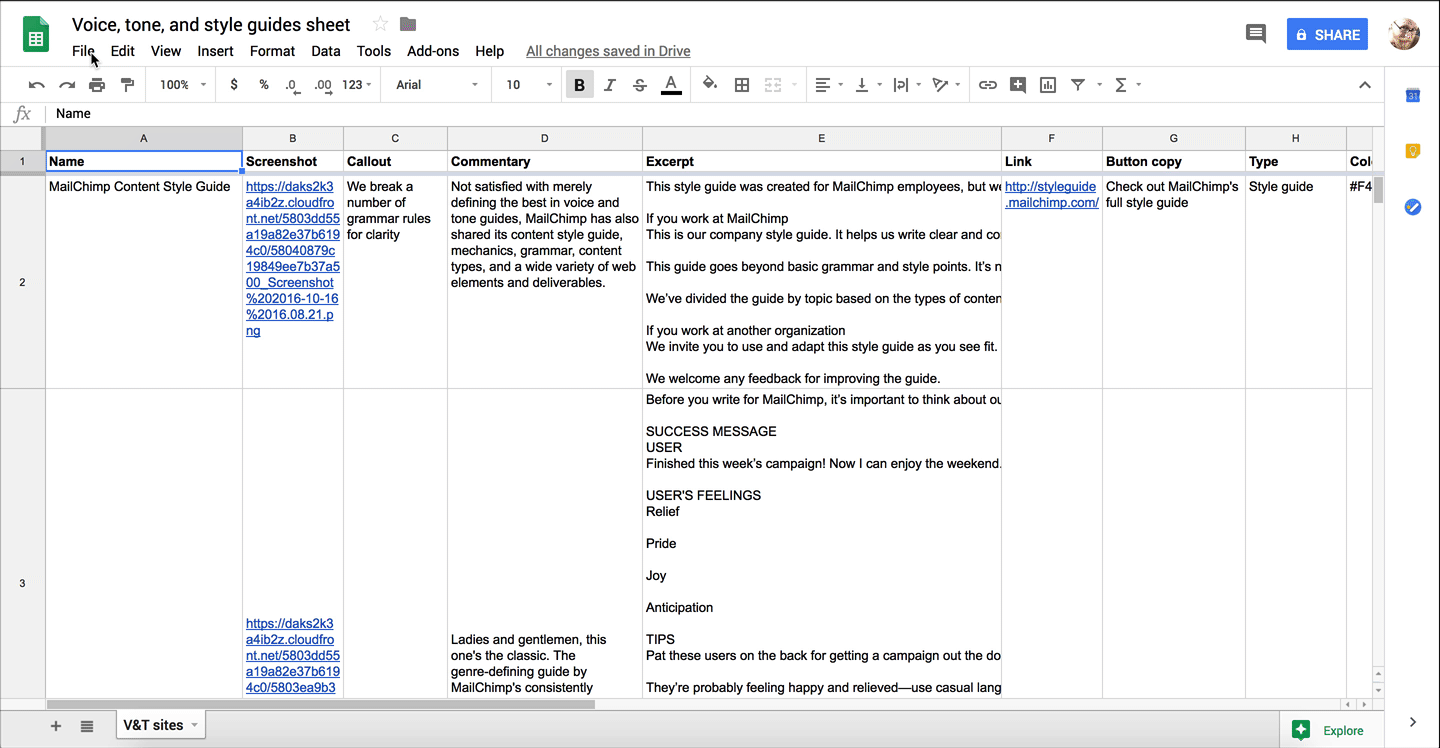This screenshot has width=1440, height=748.
Task: Print the spreadsheet
Action: tap(97, 85)
